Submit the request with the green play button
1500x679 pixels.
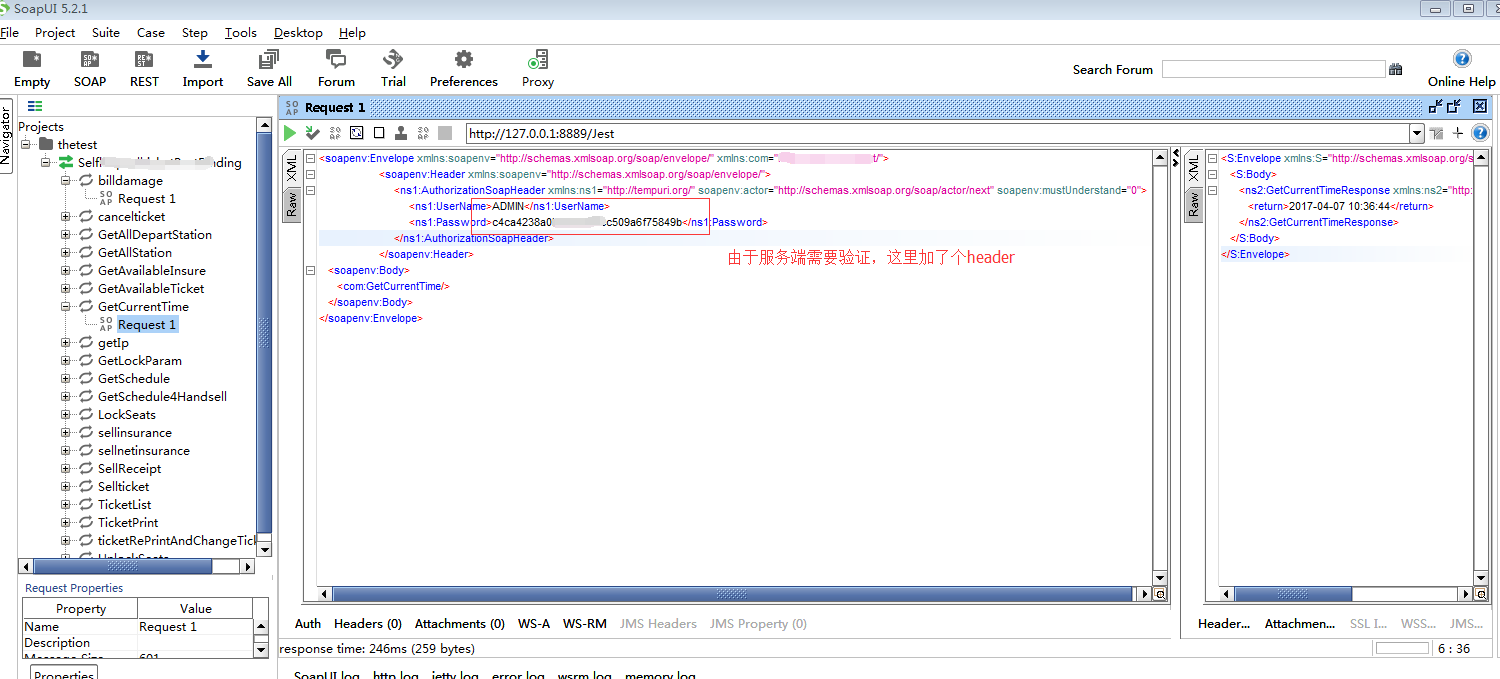point(290,133)
